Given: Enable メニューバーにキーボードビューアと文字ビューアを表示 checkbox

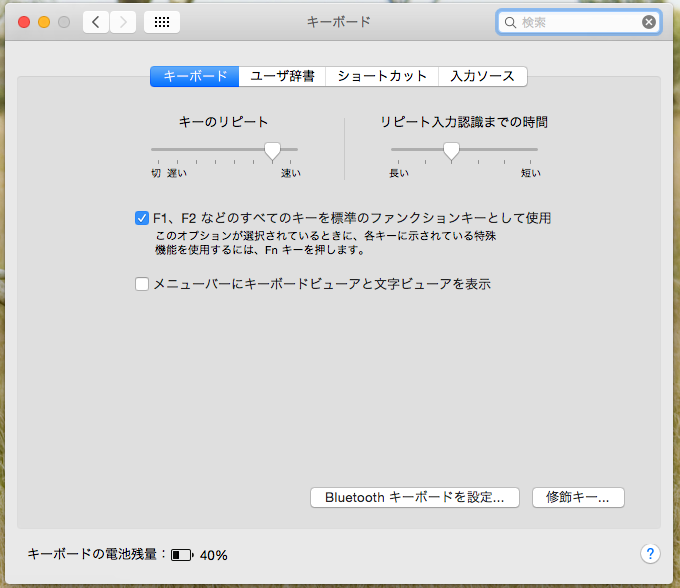Looking at the screenshot, I should point(142,284).
